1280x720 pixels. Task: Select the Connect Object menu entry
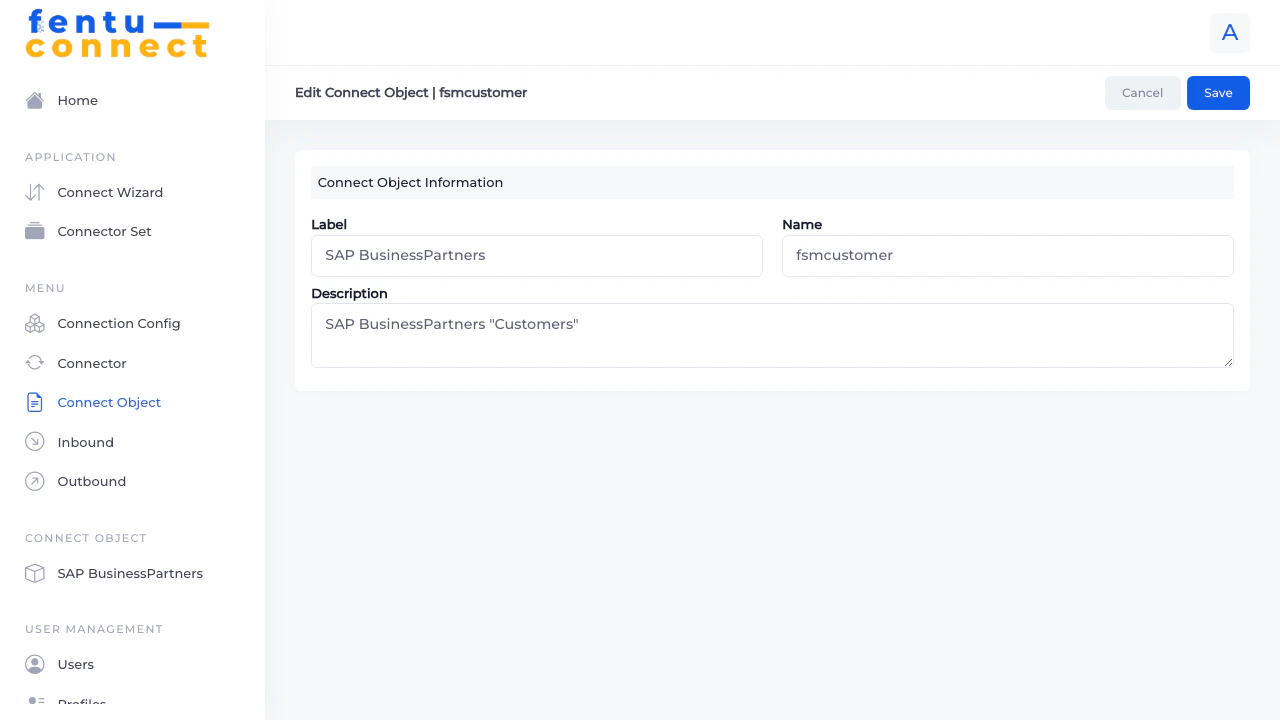[x=109, y=402]
